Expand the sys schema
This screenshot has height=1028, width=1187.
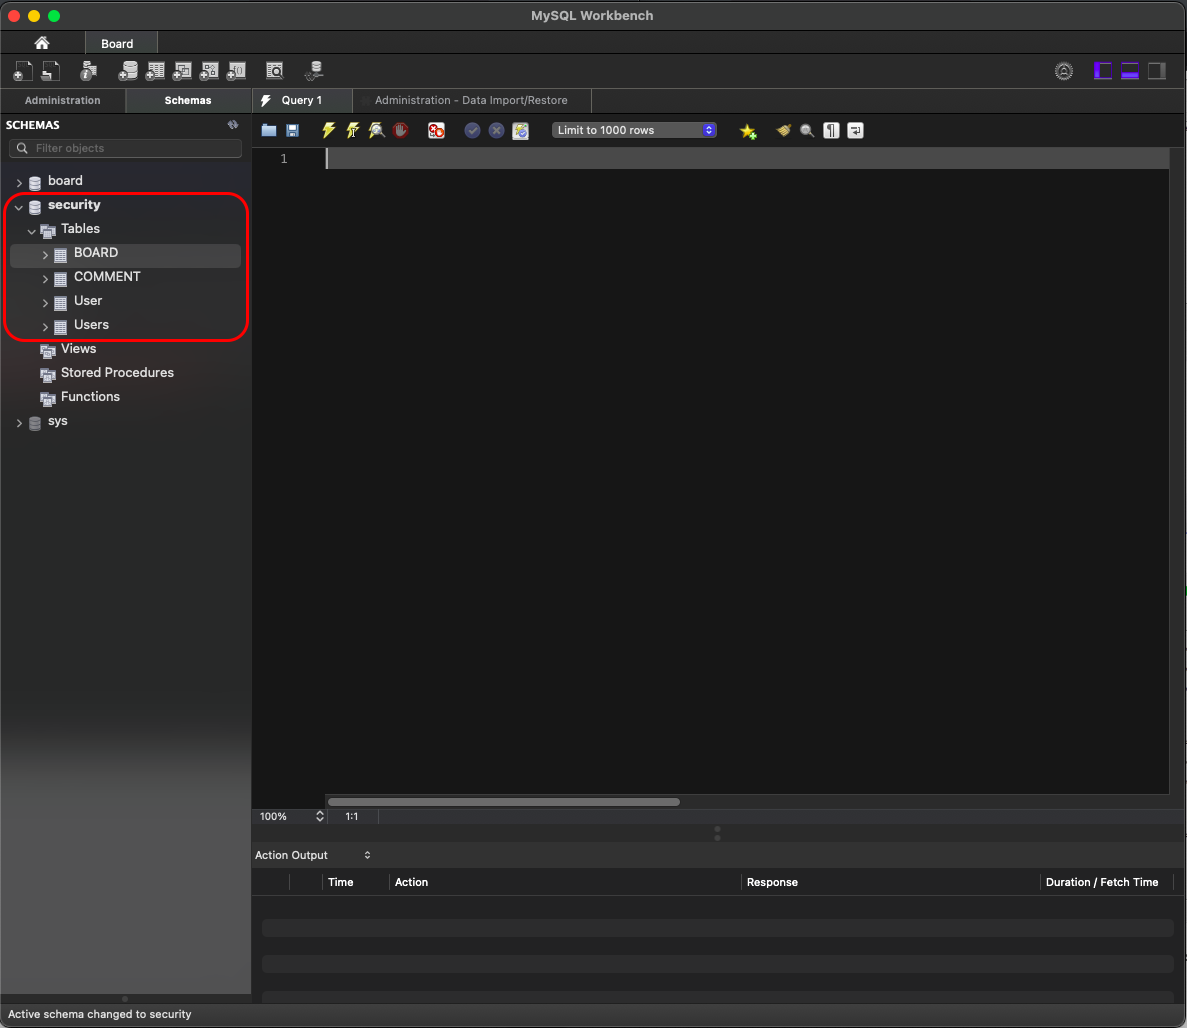(x=19, y=423)
